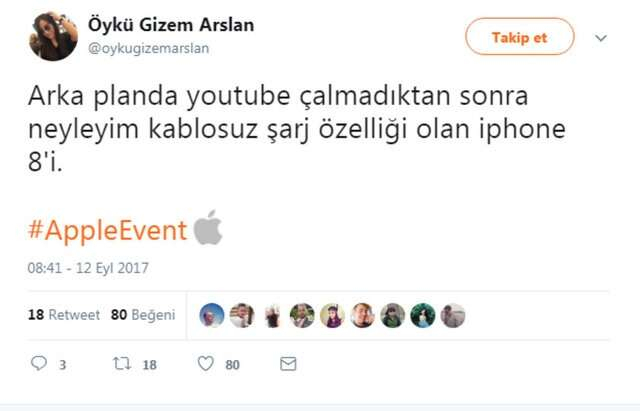Follow user with Takip et button

520,37
